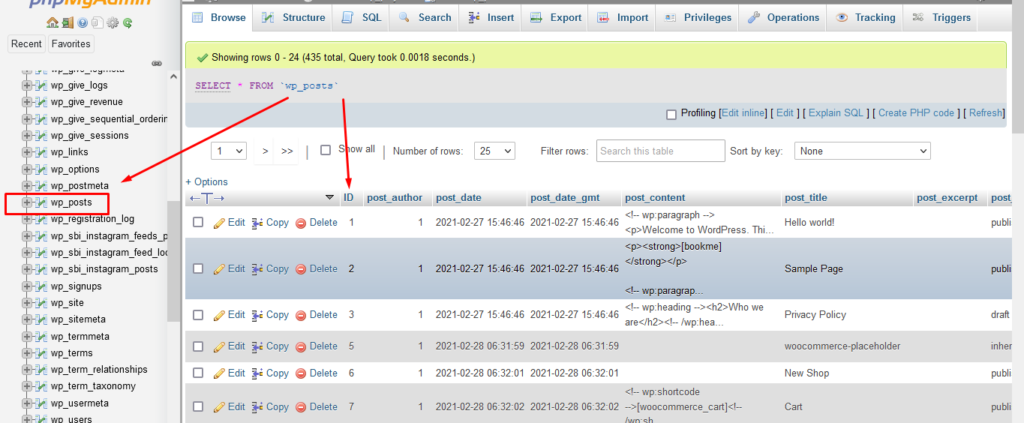The height and width of the screenshot is (423, 1024).
Task: Open the Tracking tab
Action: [x=867, y=18]
